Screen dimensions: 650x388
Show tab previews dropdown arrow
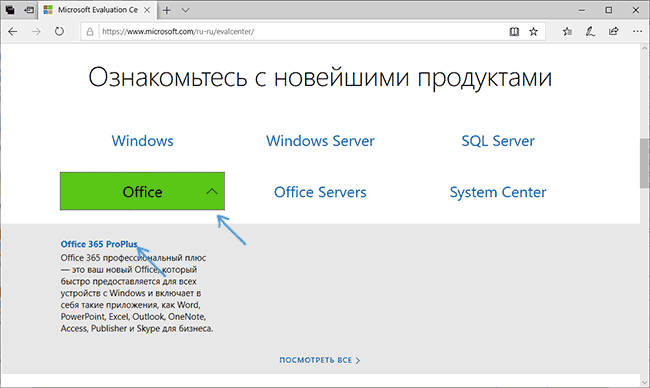[x=185, y=10]
